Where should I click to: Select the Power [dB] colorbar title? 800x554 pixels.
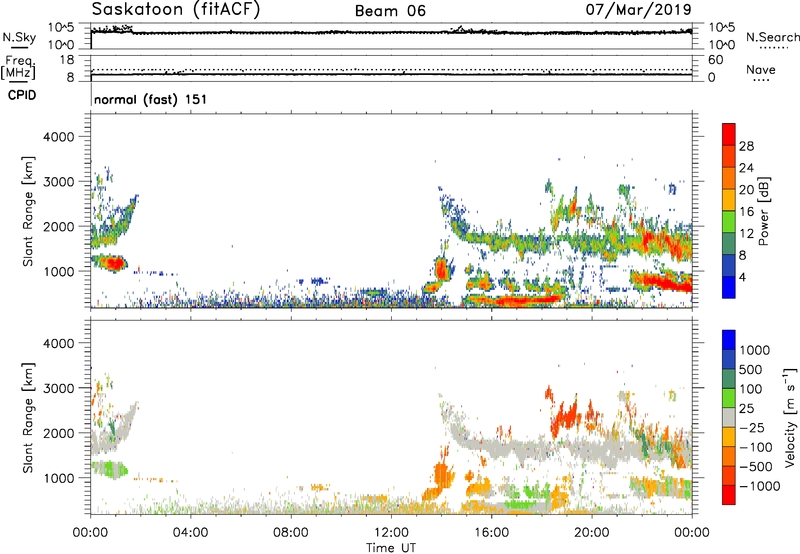(x=763, y=211)
